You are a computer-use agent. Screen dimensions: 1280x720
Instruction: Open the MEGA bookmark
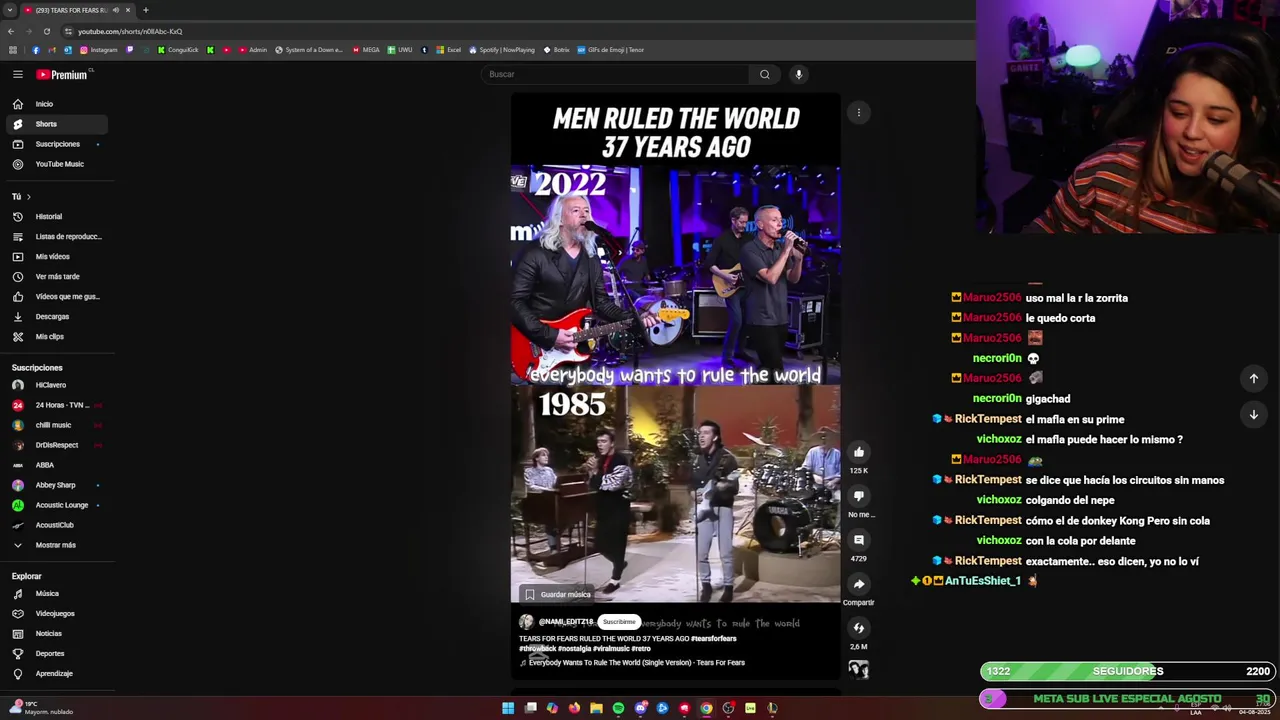click(366, 50)
